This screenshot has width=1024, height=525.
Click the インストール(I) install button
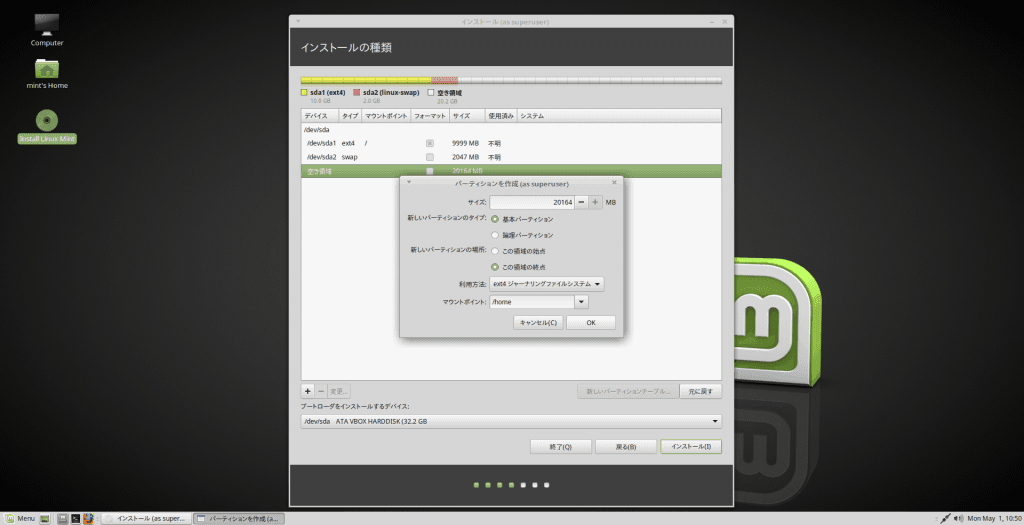(691, 447)
